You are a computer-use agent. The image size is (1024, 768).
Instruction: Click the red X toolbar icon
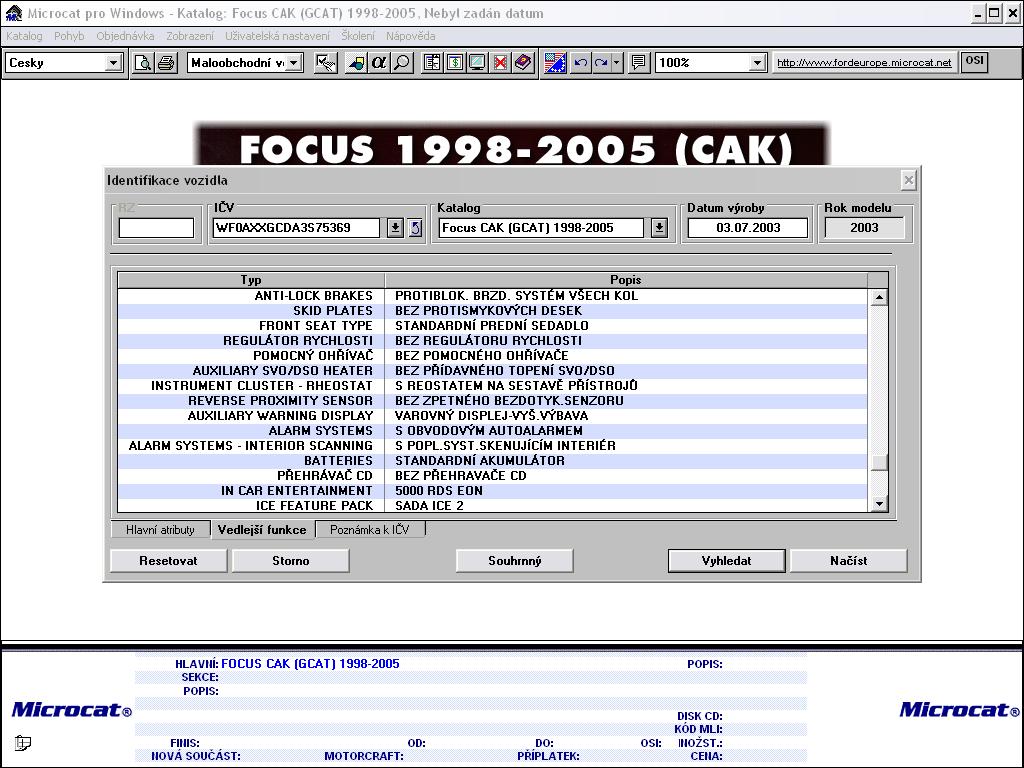(500, 63)
